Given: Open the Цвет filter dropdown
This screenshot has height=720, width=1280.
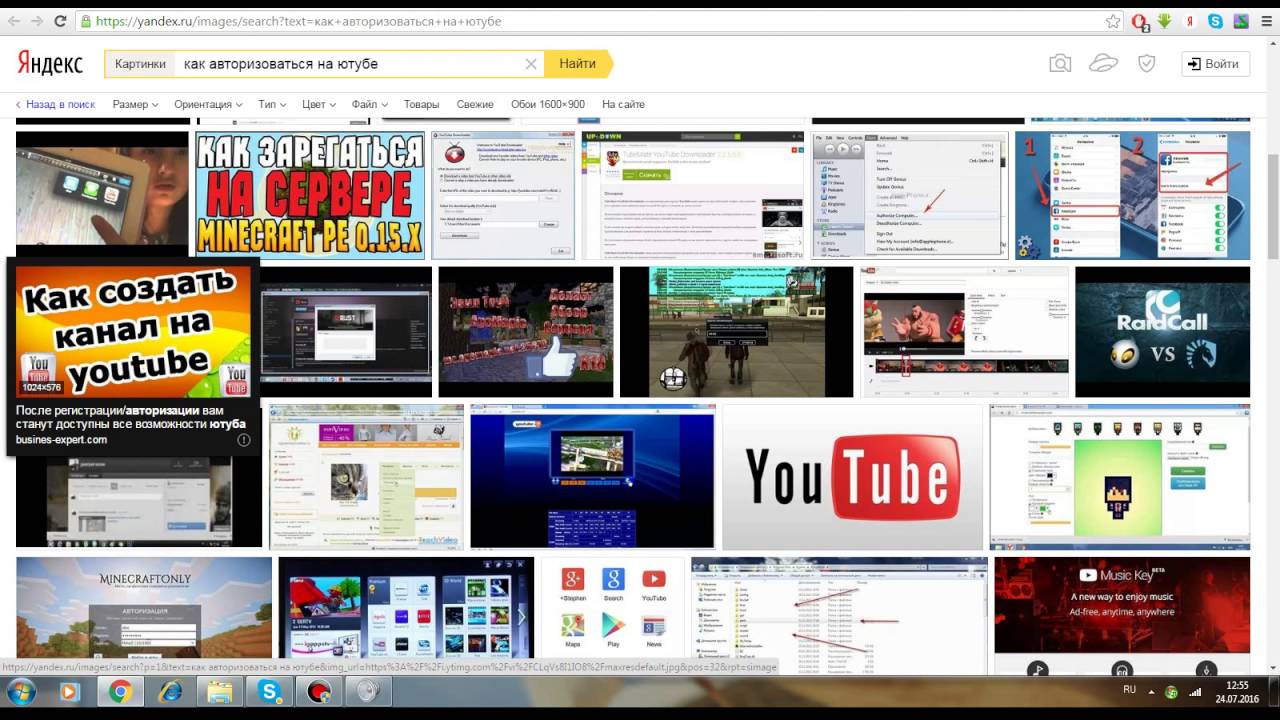Looking at the screenshot, I should (319, 104).
